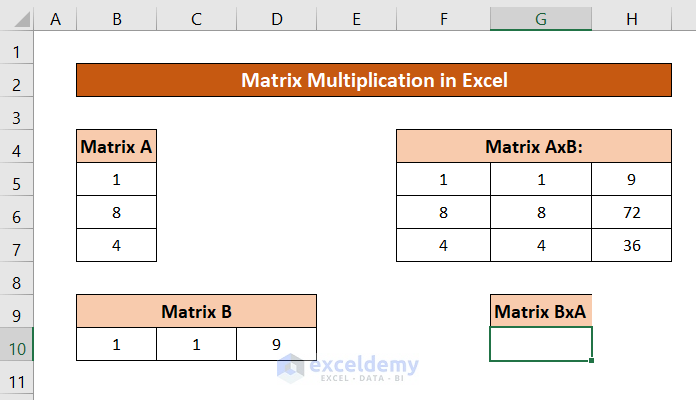
Task: Click the empty selected cell under Matrix BxA
Action: click(541, 344)
